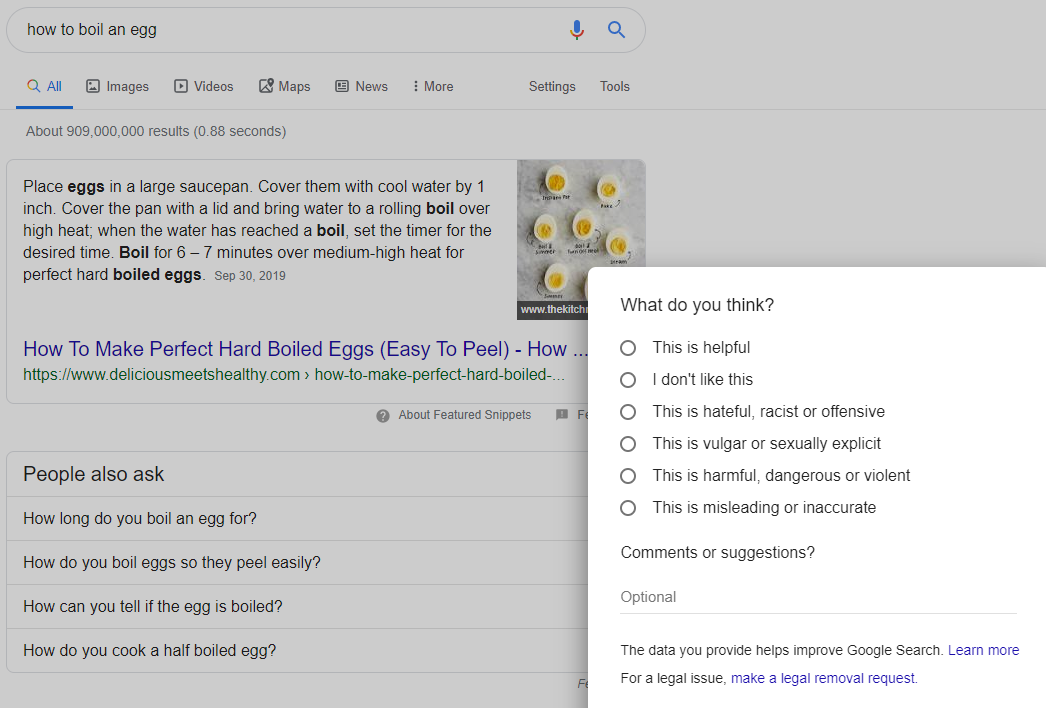Mark the snippet as misleading or inaccurate
This screenshot has height=708, width=1046.
point(628,507)
